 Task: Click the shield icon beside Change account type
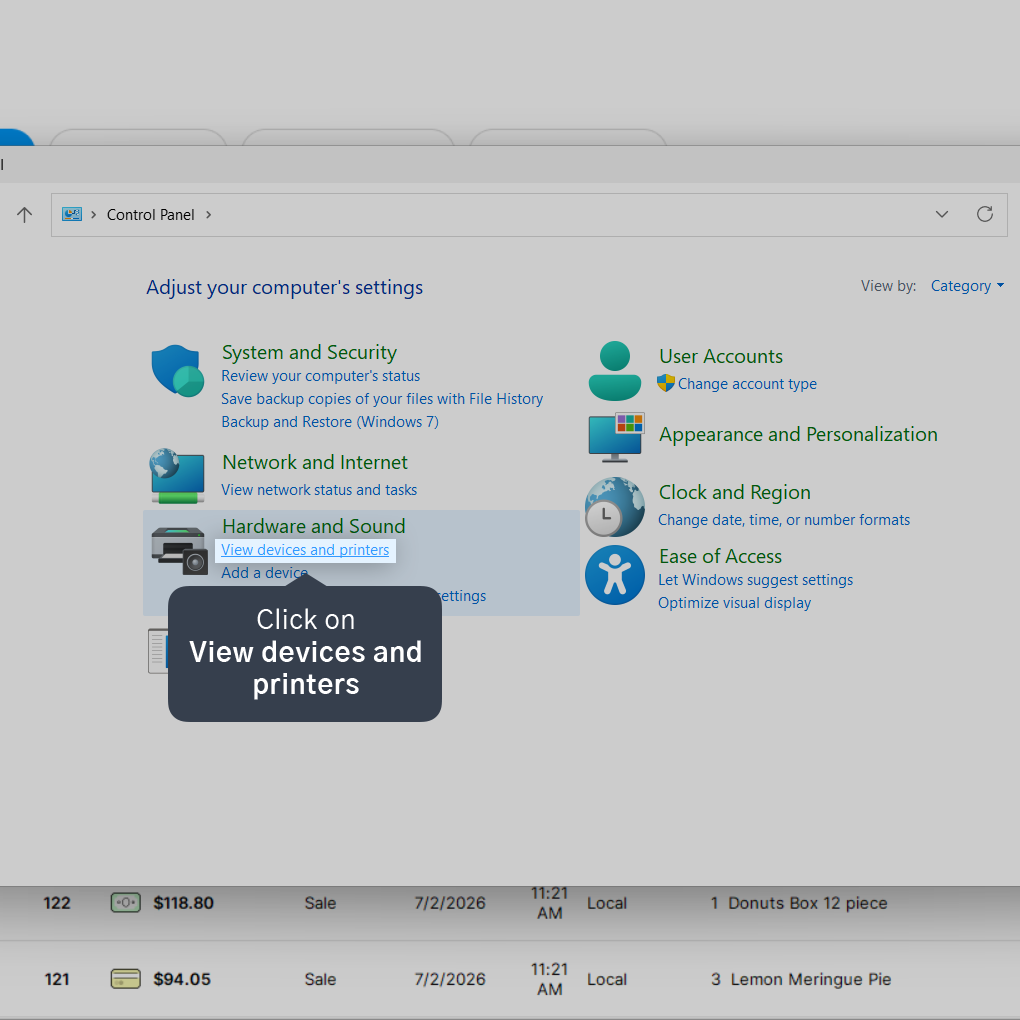665,383
